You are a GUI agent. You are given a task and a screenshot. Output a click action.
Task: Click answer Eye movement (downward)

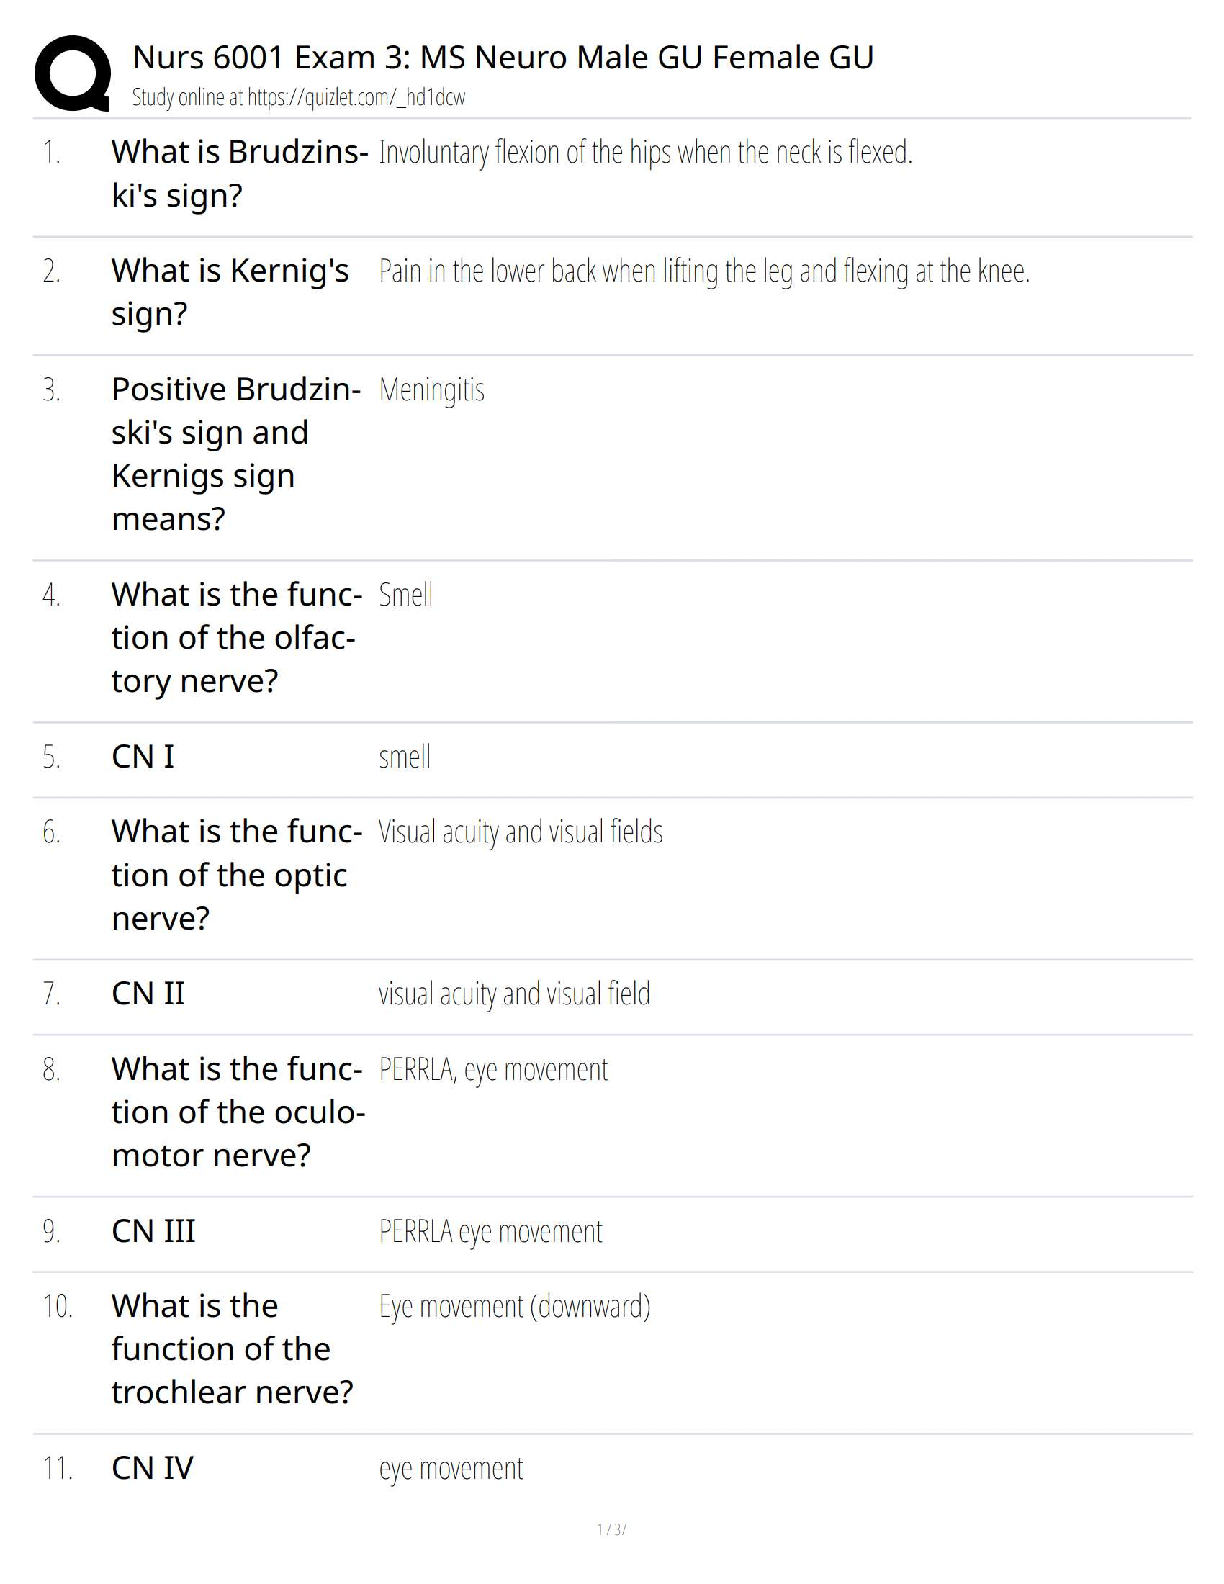(515, 1306)
